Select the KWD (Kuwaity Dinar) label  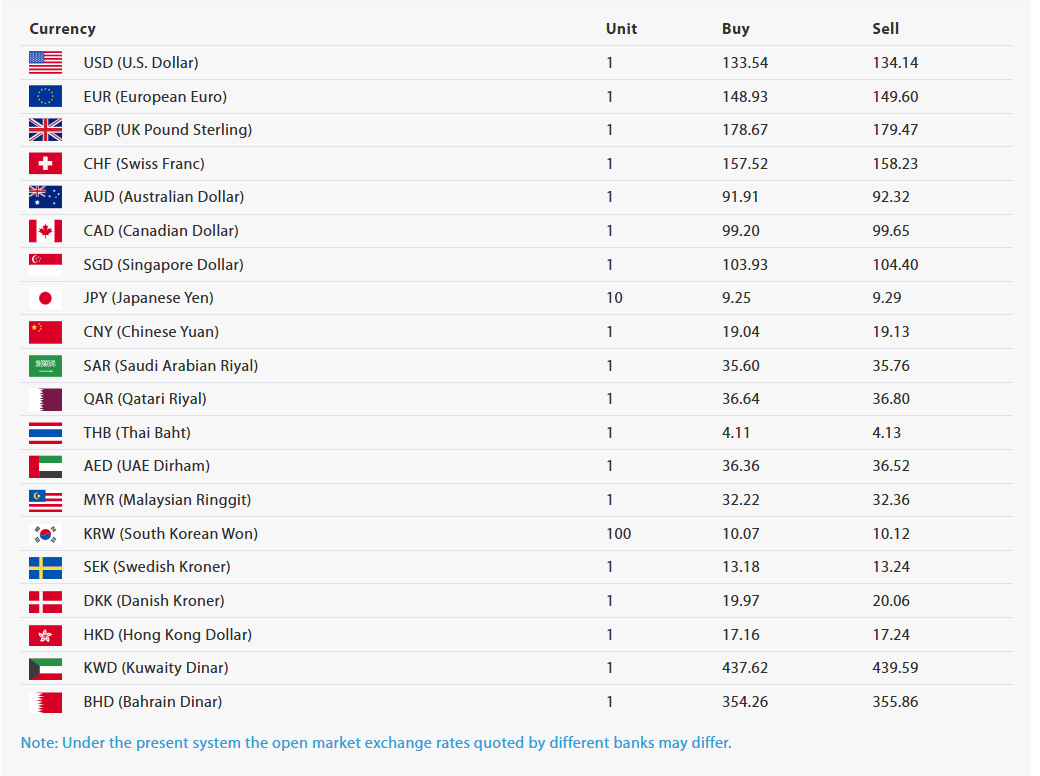click(x=156, y=668)
